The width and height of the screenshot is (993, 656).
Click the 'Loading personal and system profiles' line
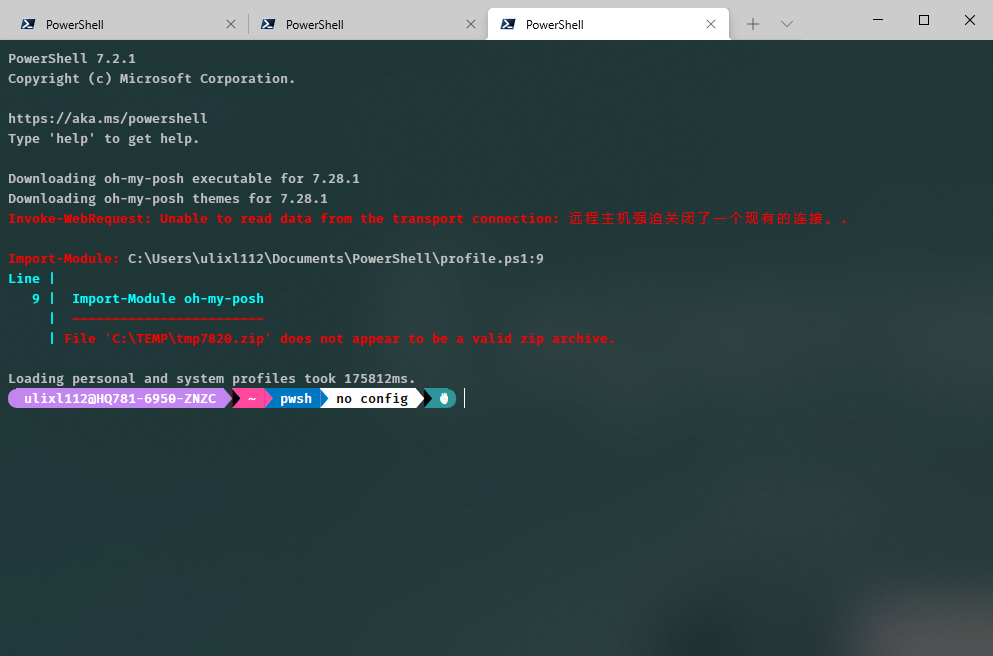tap(210, 378)
